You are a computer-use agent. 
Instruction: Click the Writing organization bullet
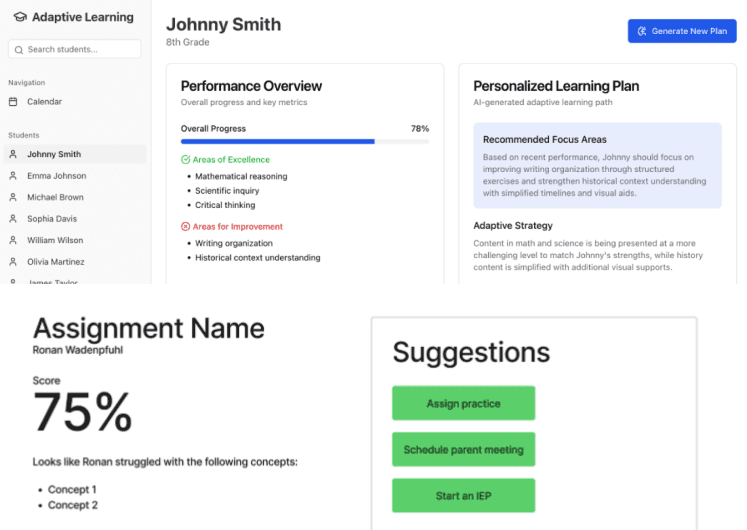click(234, 243)
